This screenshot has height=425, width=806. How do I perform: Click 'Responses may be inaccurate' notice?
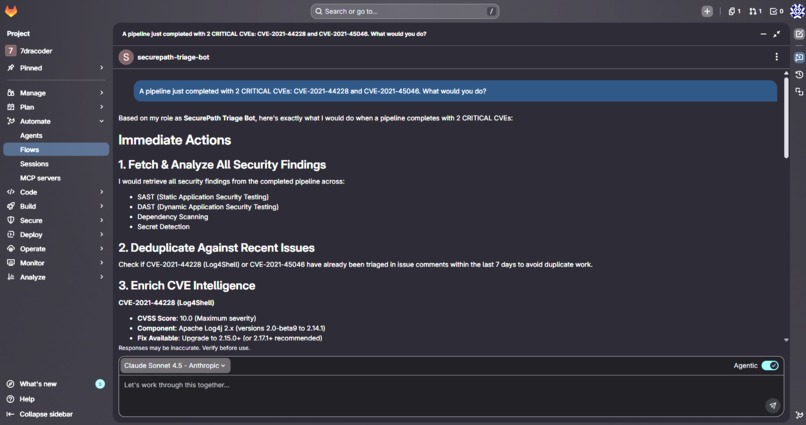tap(184, 348)
